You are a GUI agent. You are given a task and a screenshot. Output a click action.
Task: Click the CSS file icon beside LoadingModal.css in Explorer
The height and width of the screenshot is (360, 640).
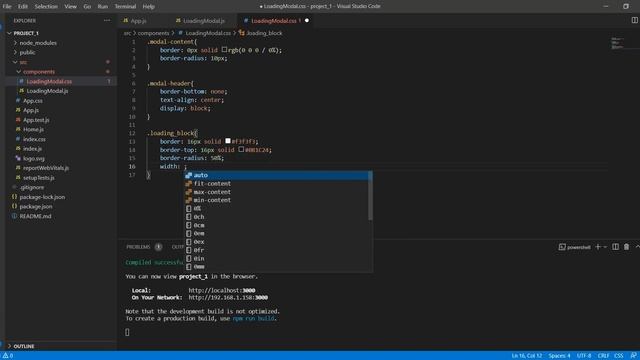[22, 81]
